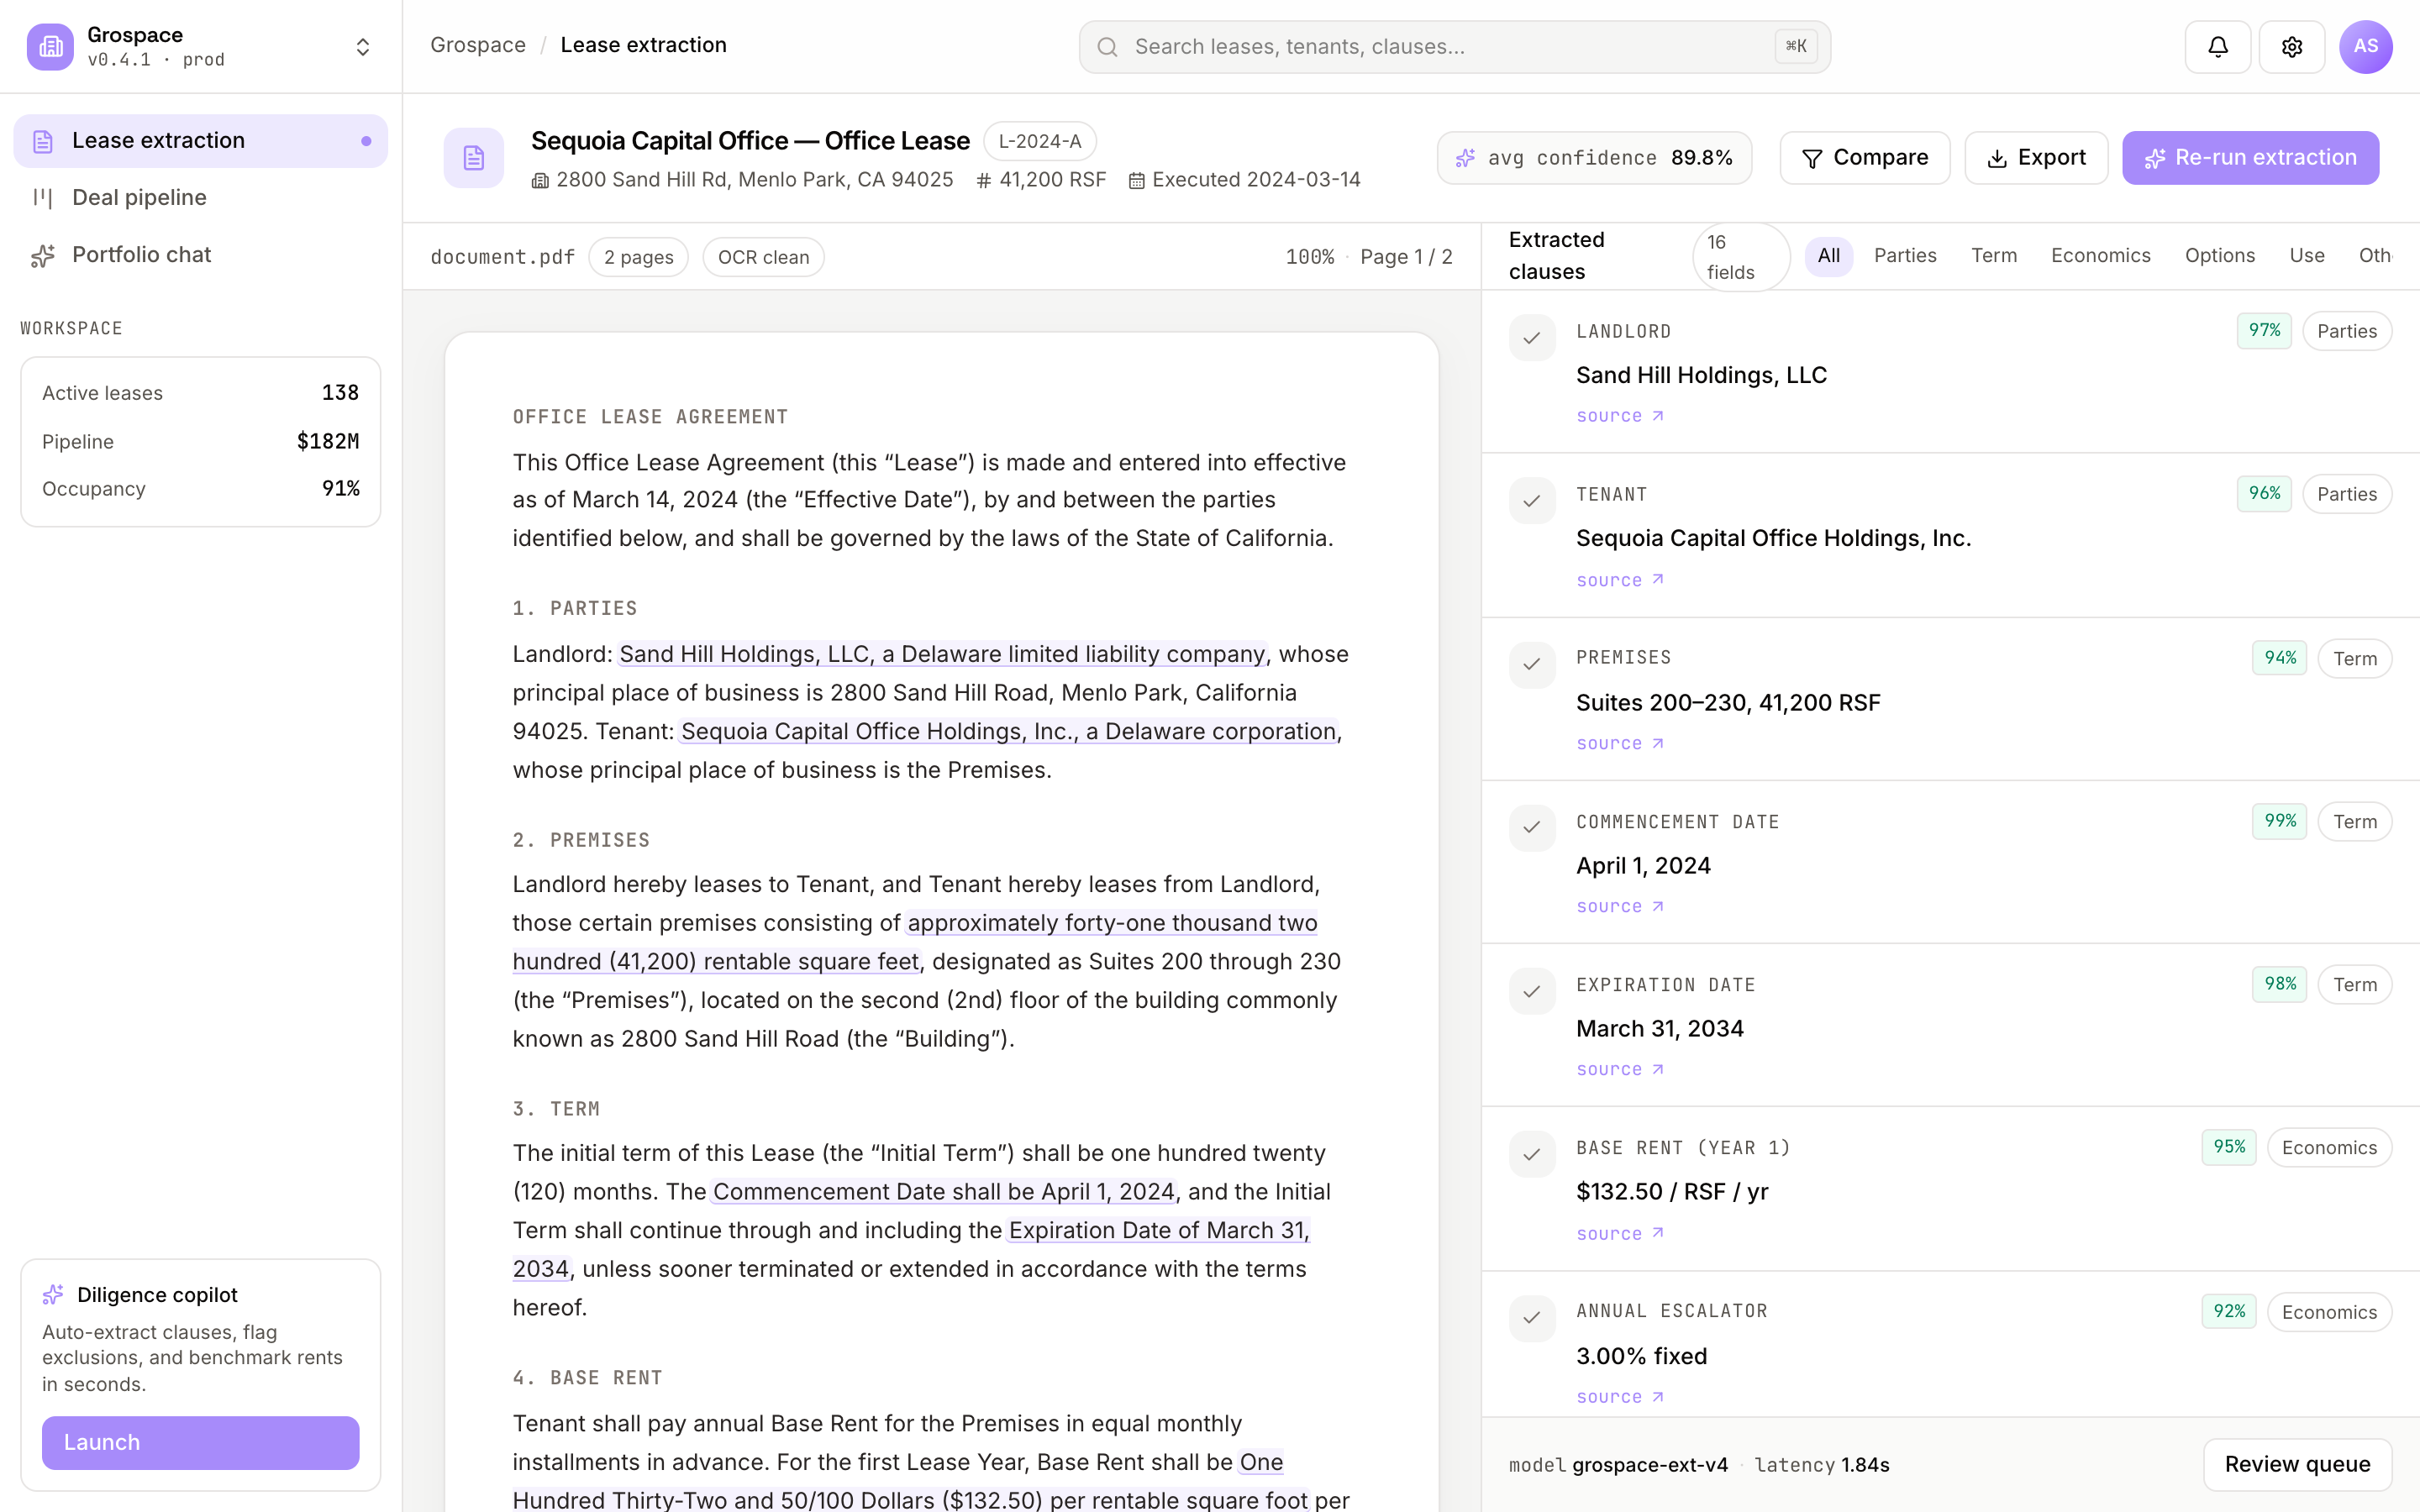Open source link for Commencement Date
The width and height of the screenshot is (2420, 1512).
[x=1620, y=907]
